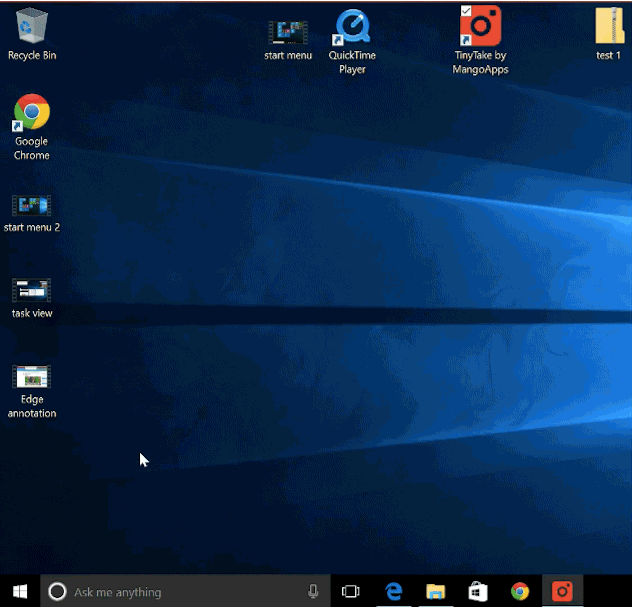The image size is (632, 607).
Task: Click the Cortana circle icon
Action: [x=57, y=591]
